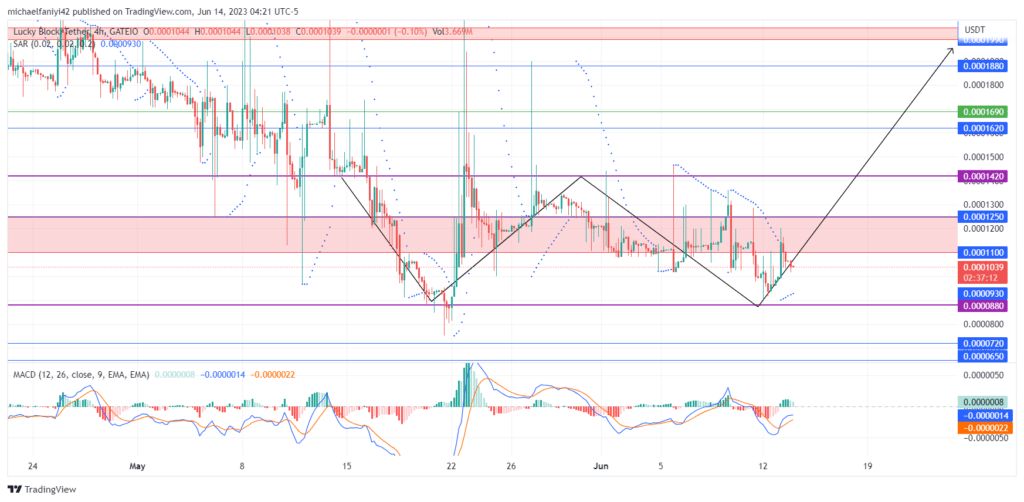Click the 19 date label on time axis
This screenshot has width=1024, height=502.
click(867, 467)
